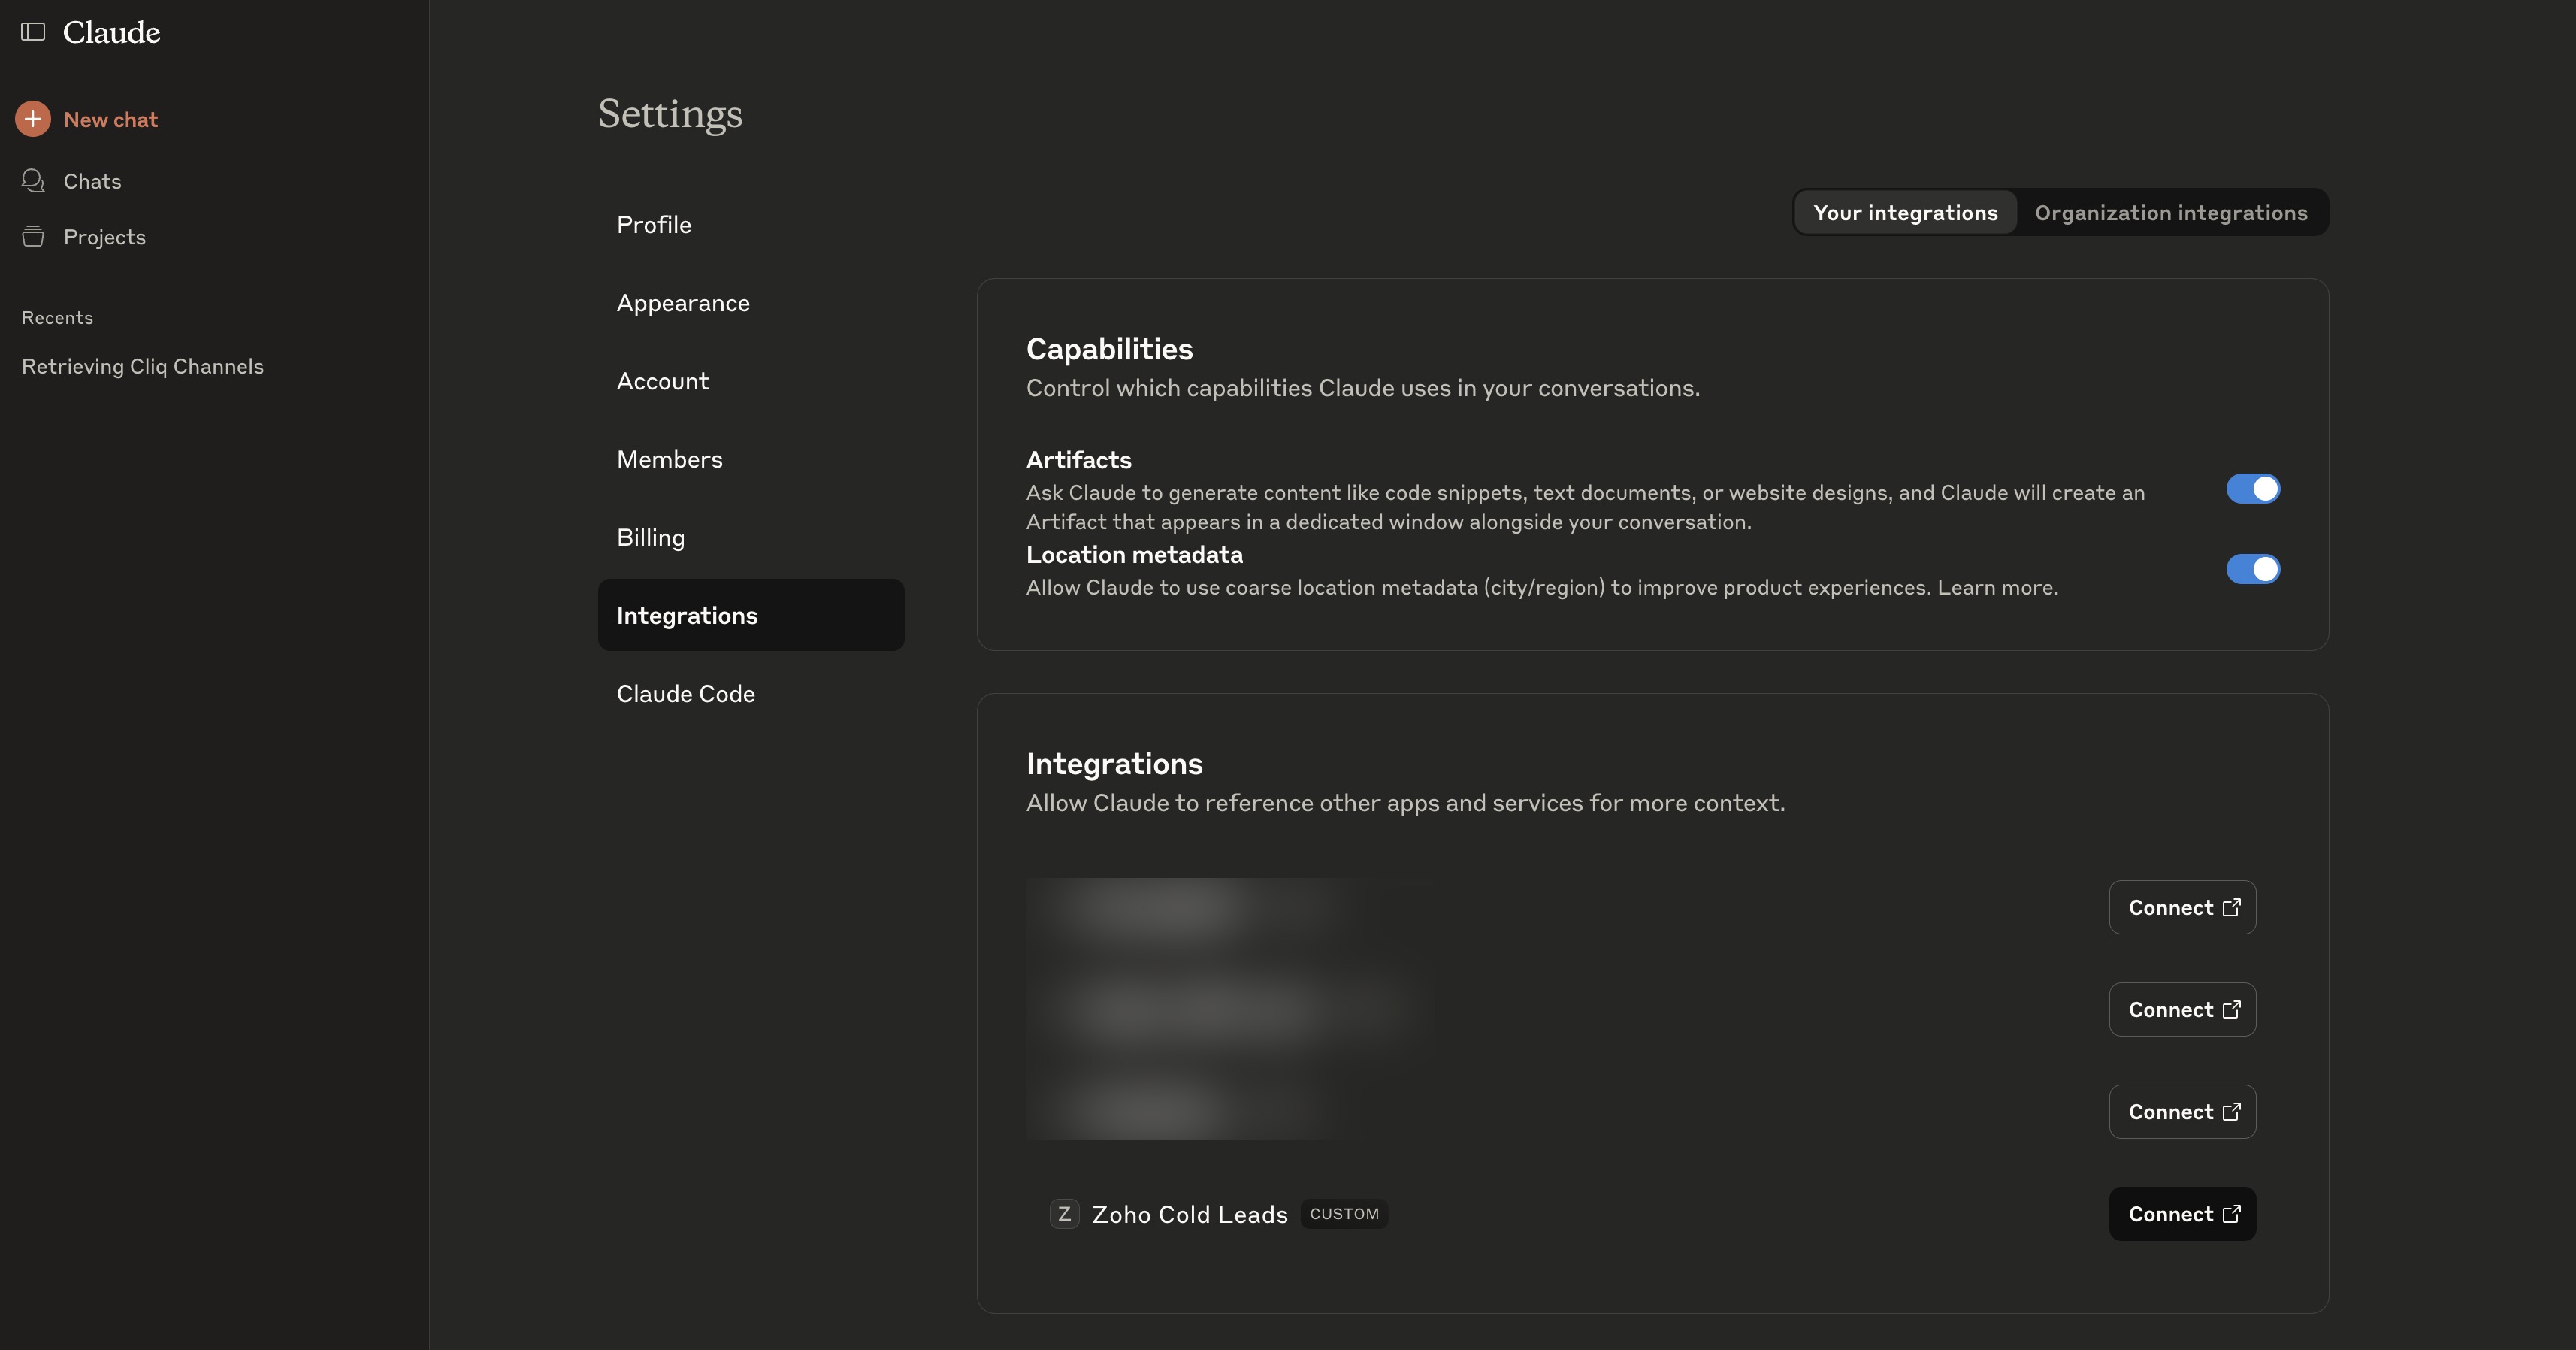Open the Claude Code settings section

coord(686,694)
